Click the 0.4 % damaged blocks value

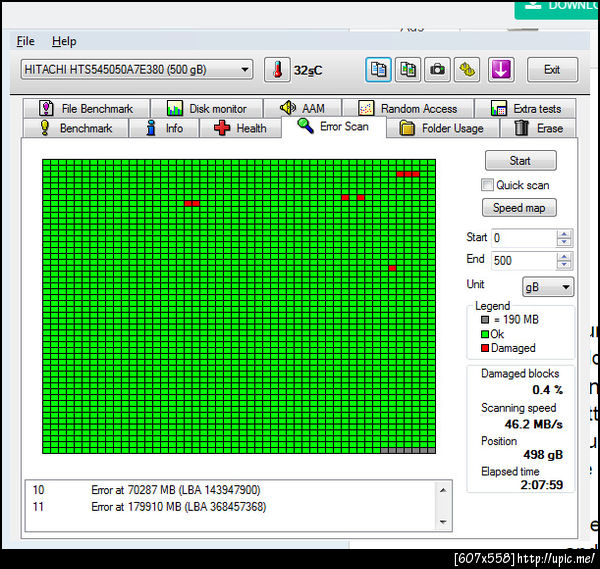547,390
